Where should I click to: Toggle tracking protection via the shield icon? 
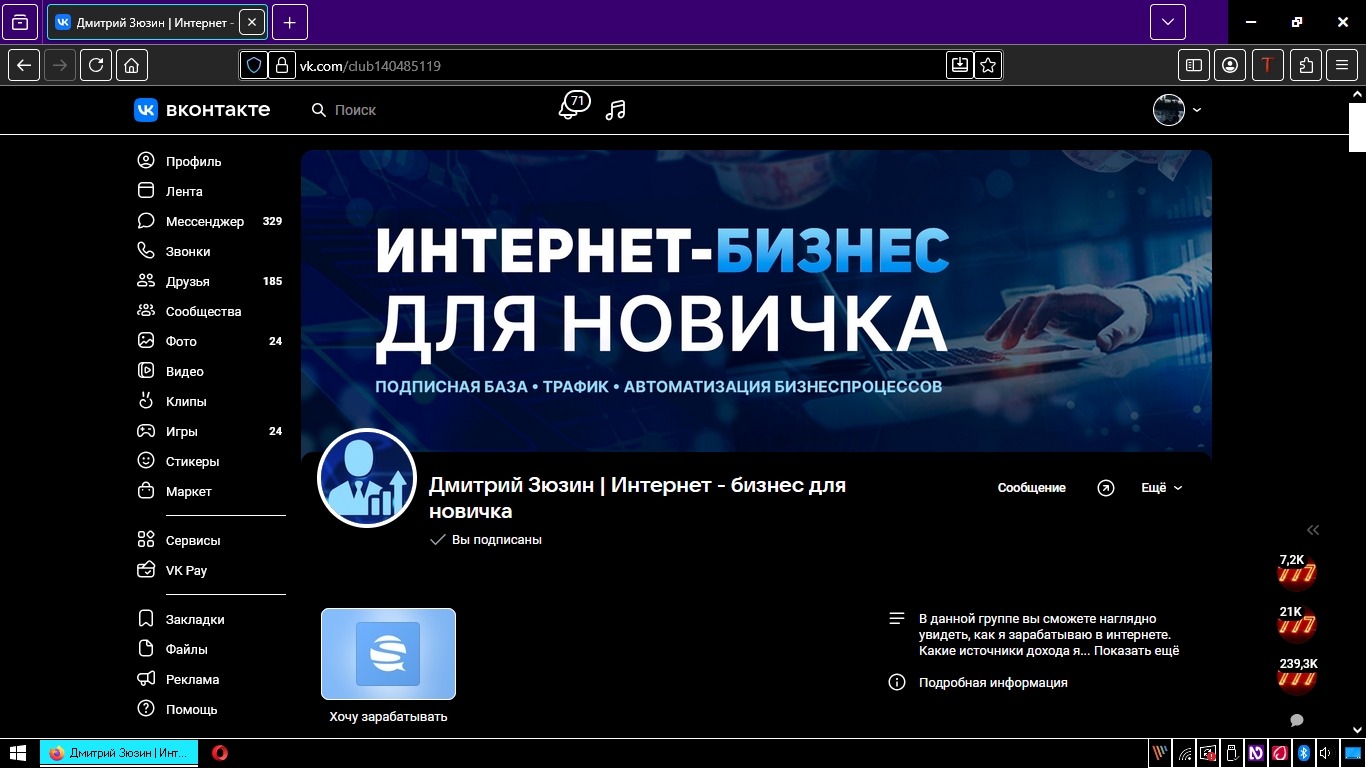(x=253, y=64)
